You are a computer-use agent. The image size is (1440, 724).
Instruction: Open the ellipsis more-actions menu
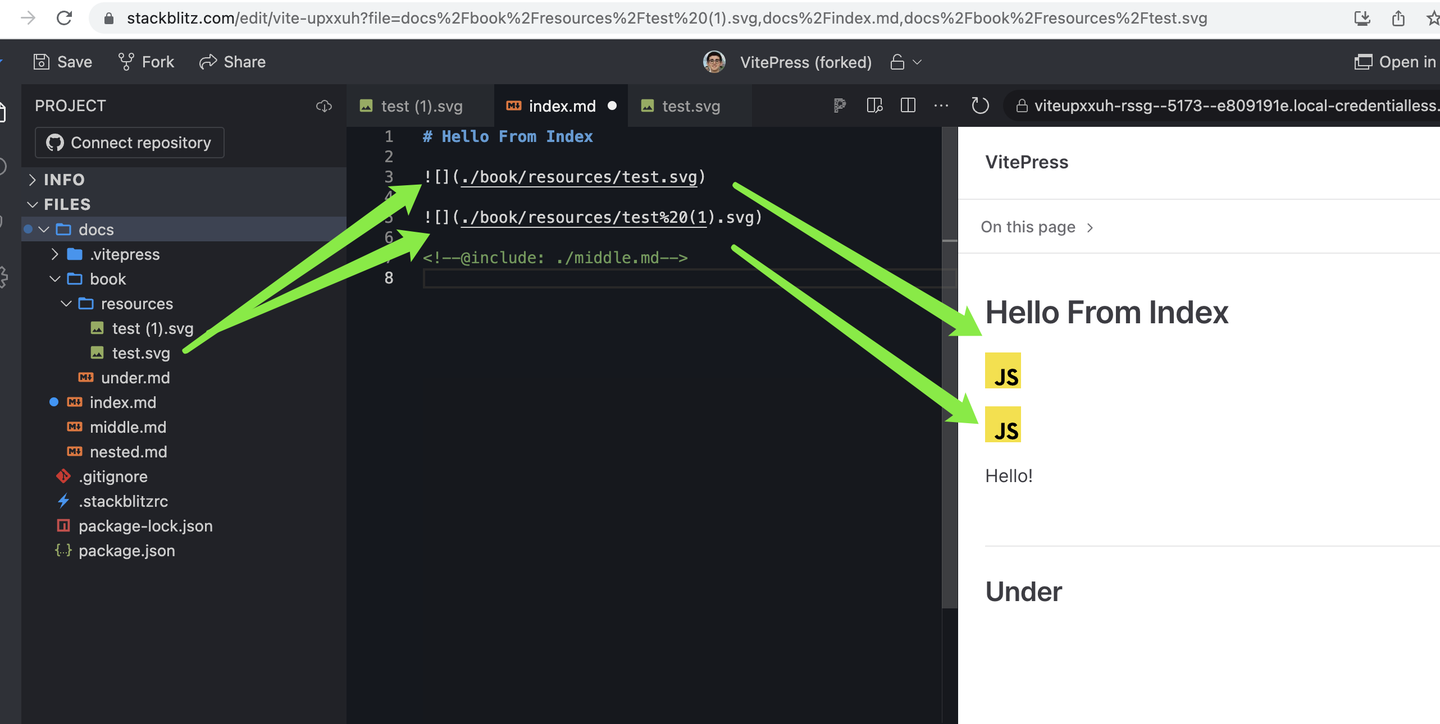click(x=941, y=105)
